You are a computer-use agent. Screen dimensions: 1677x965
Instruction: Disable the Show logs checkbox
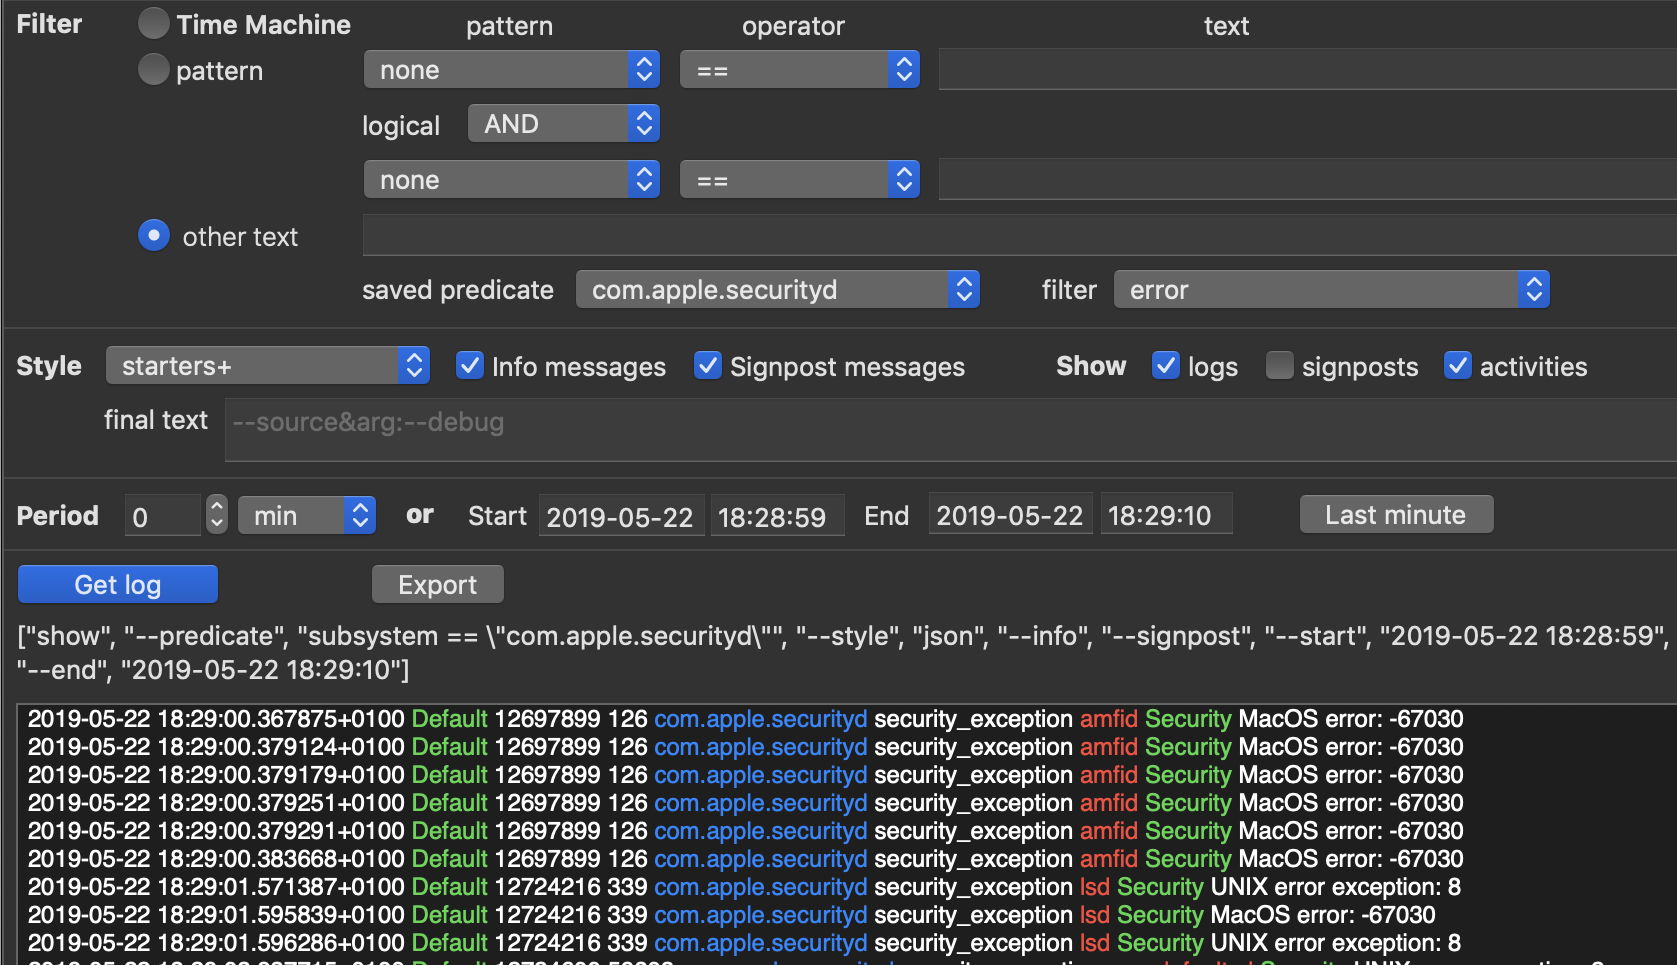[1165, 366]
